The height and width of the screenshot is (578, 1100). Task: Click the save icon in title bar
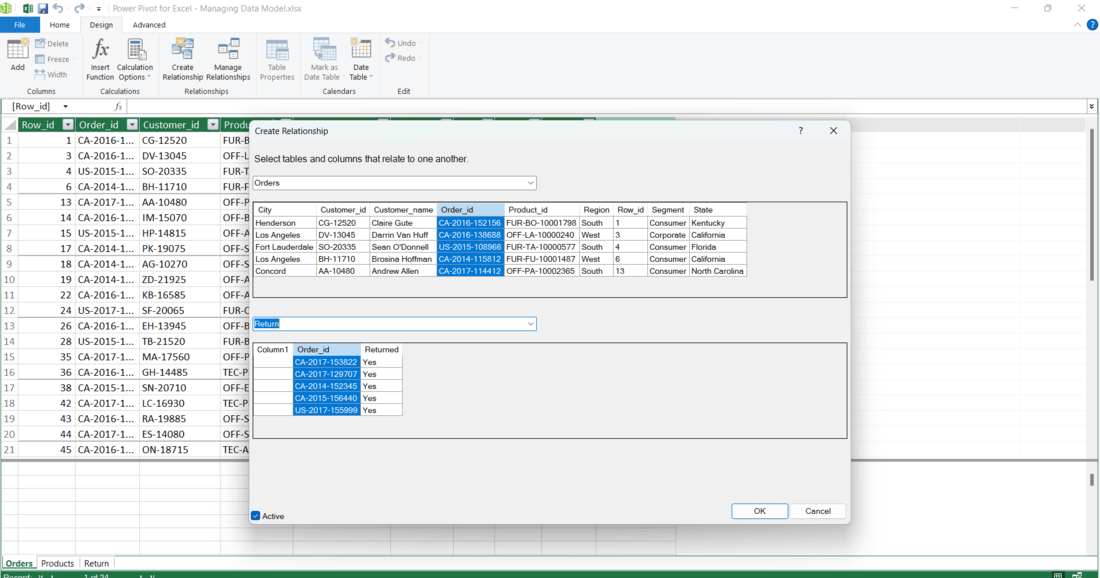coord(42,8)
